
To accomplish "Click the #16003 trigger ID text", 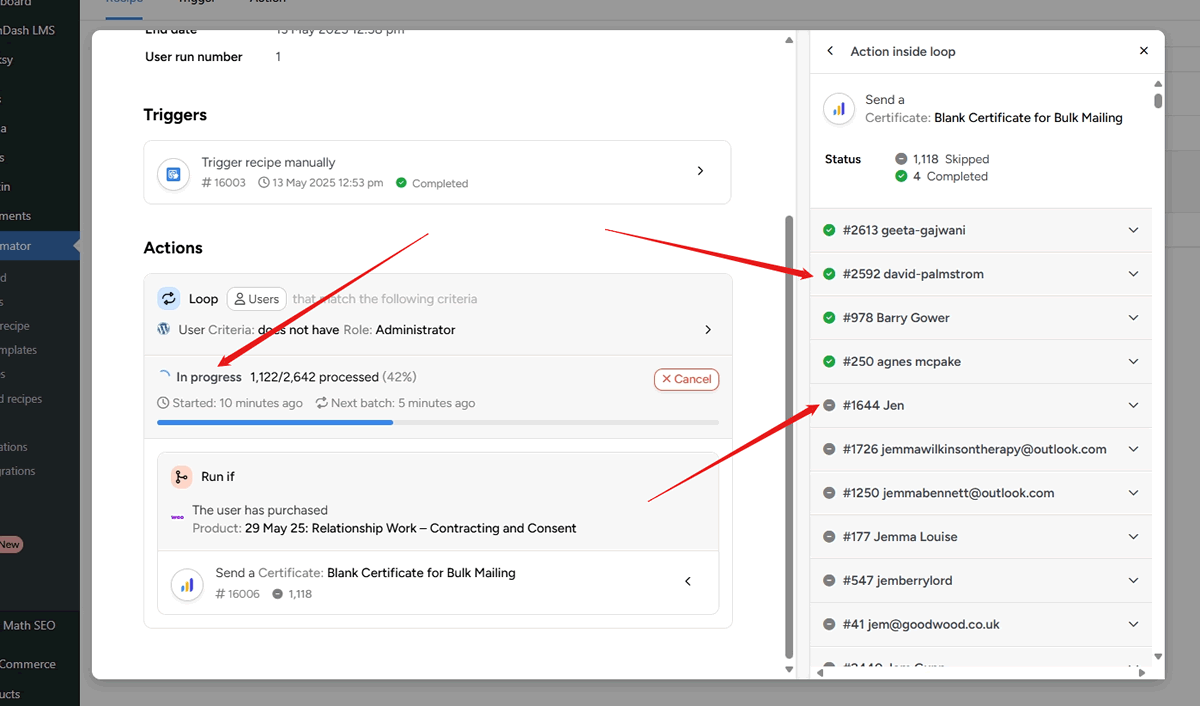I will [x=224, y=183].
